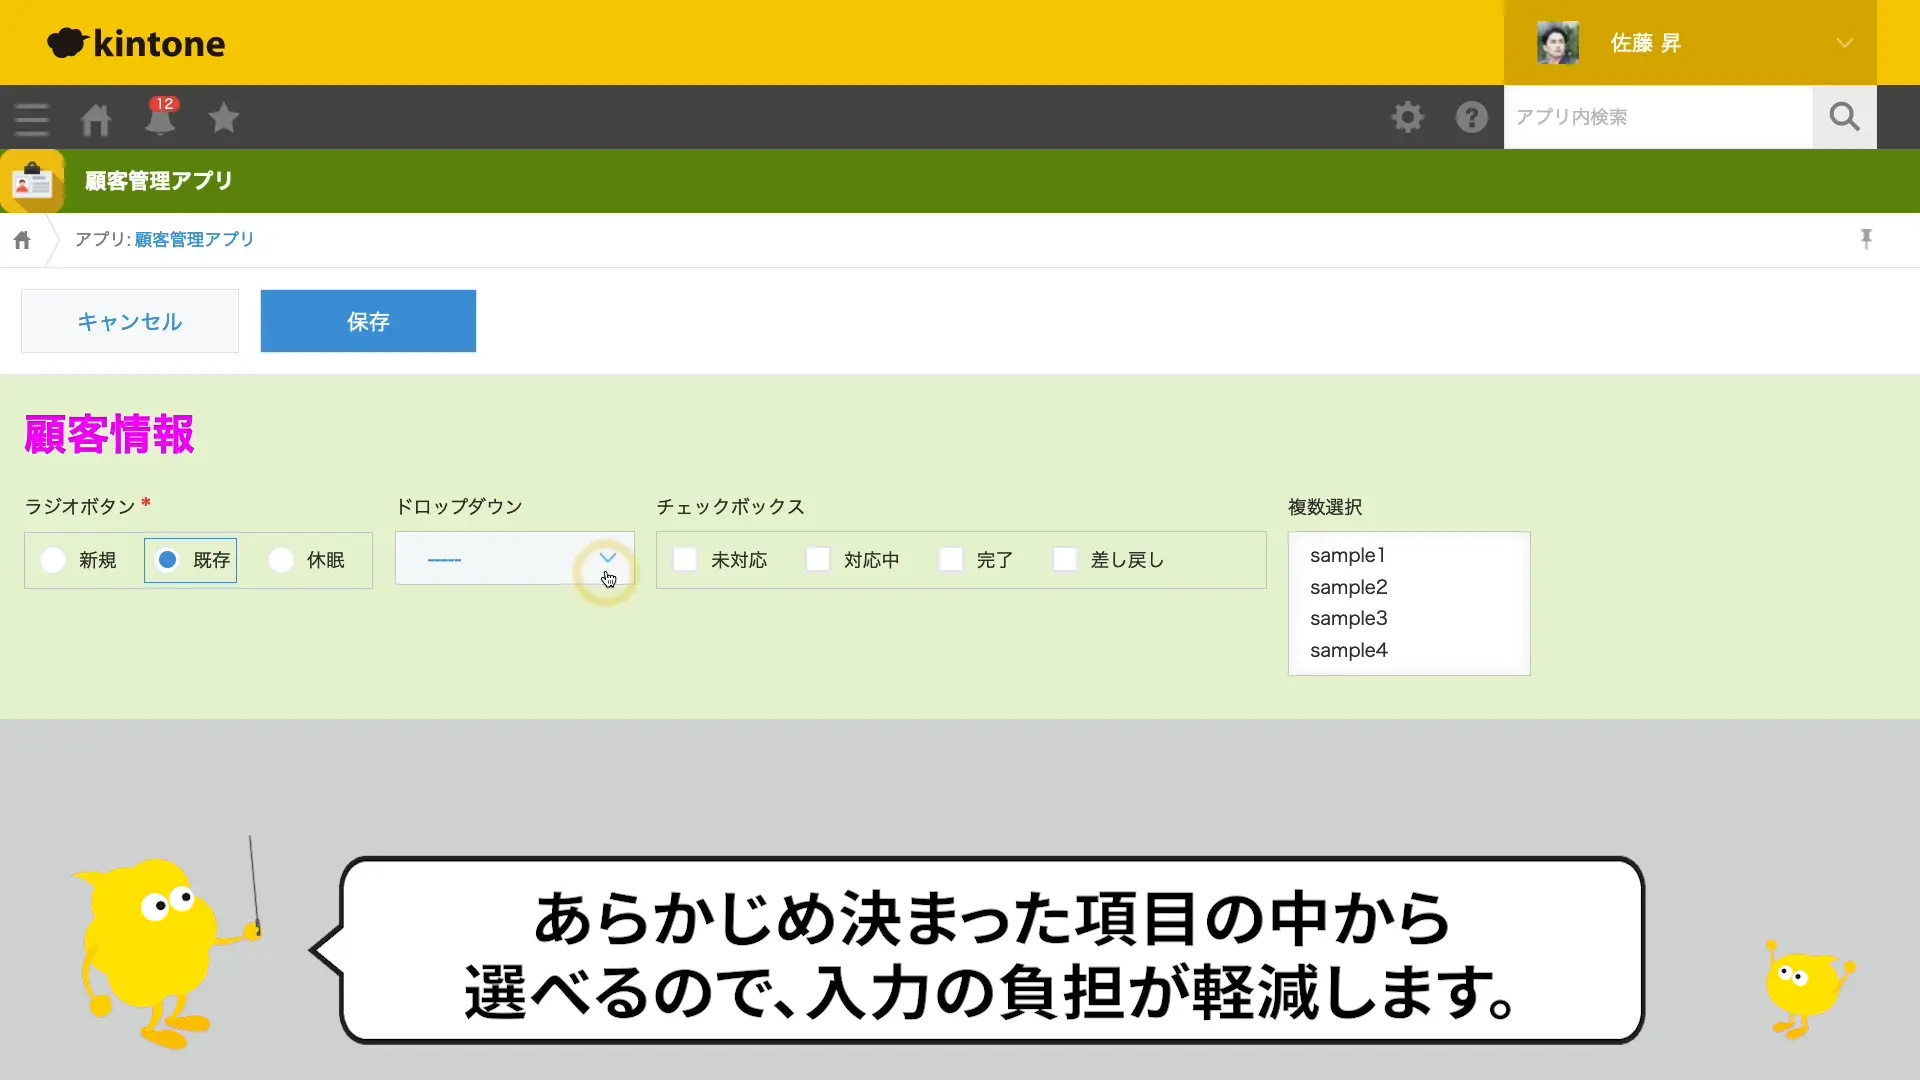Click the blue 保存 button
Image resolution: width=1920 pixels, height=1080 pixels.
[368, 321]
